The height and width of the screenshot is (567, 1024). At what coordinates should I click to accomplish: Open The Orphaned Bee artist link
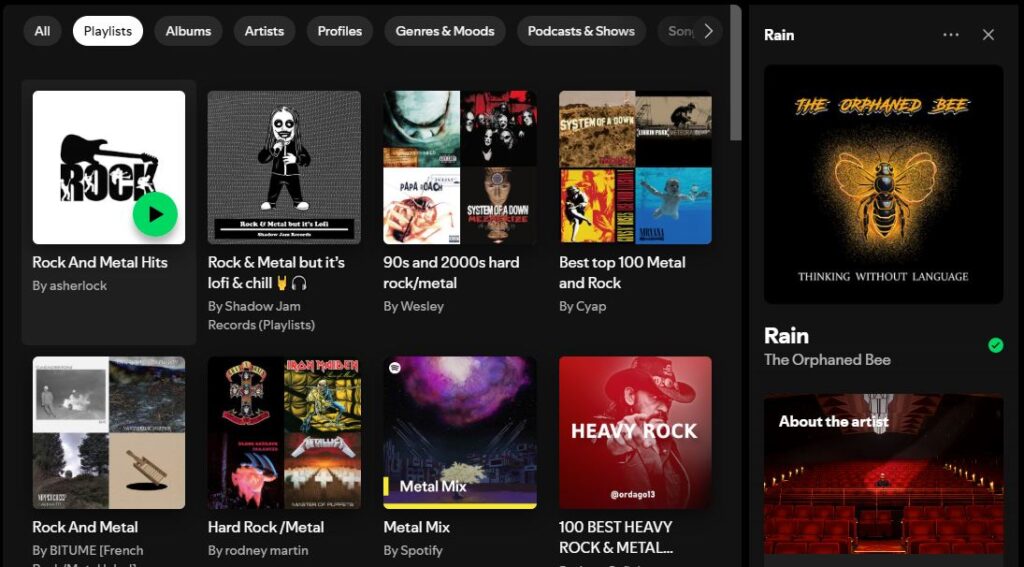pos(827,360)
